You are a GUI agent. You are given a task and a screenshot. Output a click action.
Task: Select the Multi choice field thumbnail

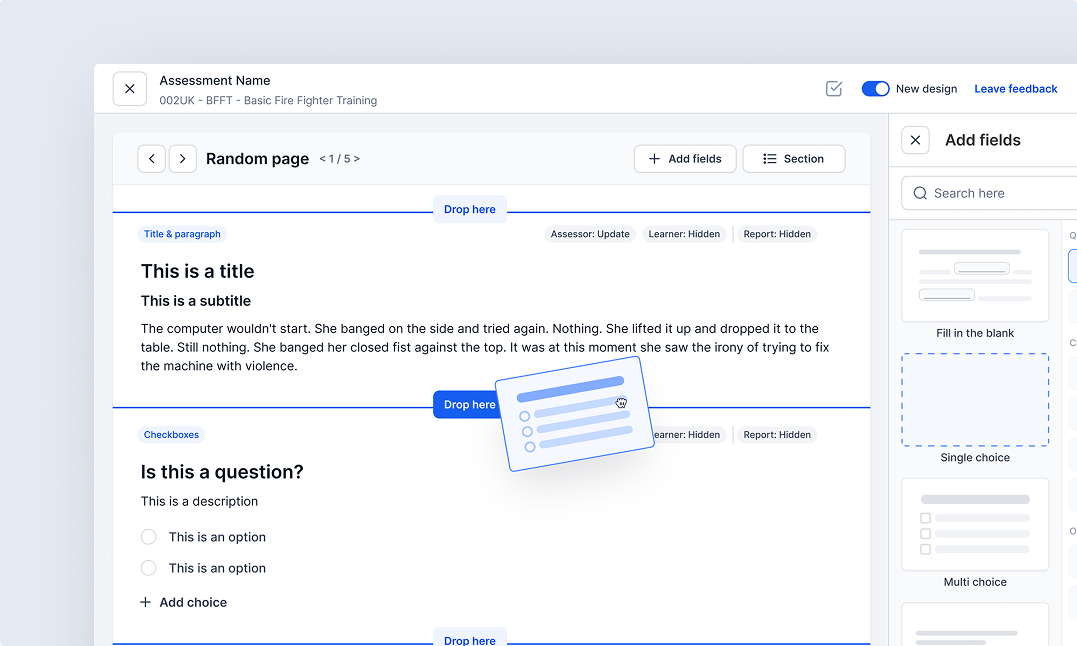coord(975,524)
